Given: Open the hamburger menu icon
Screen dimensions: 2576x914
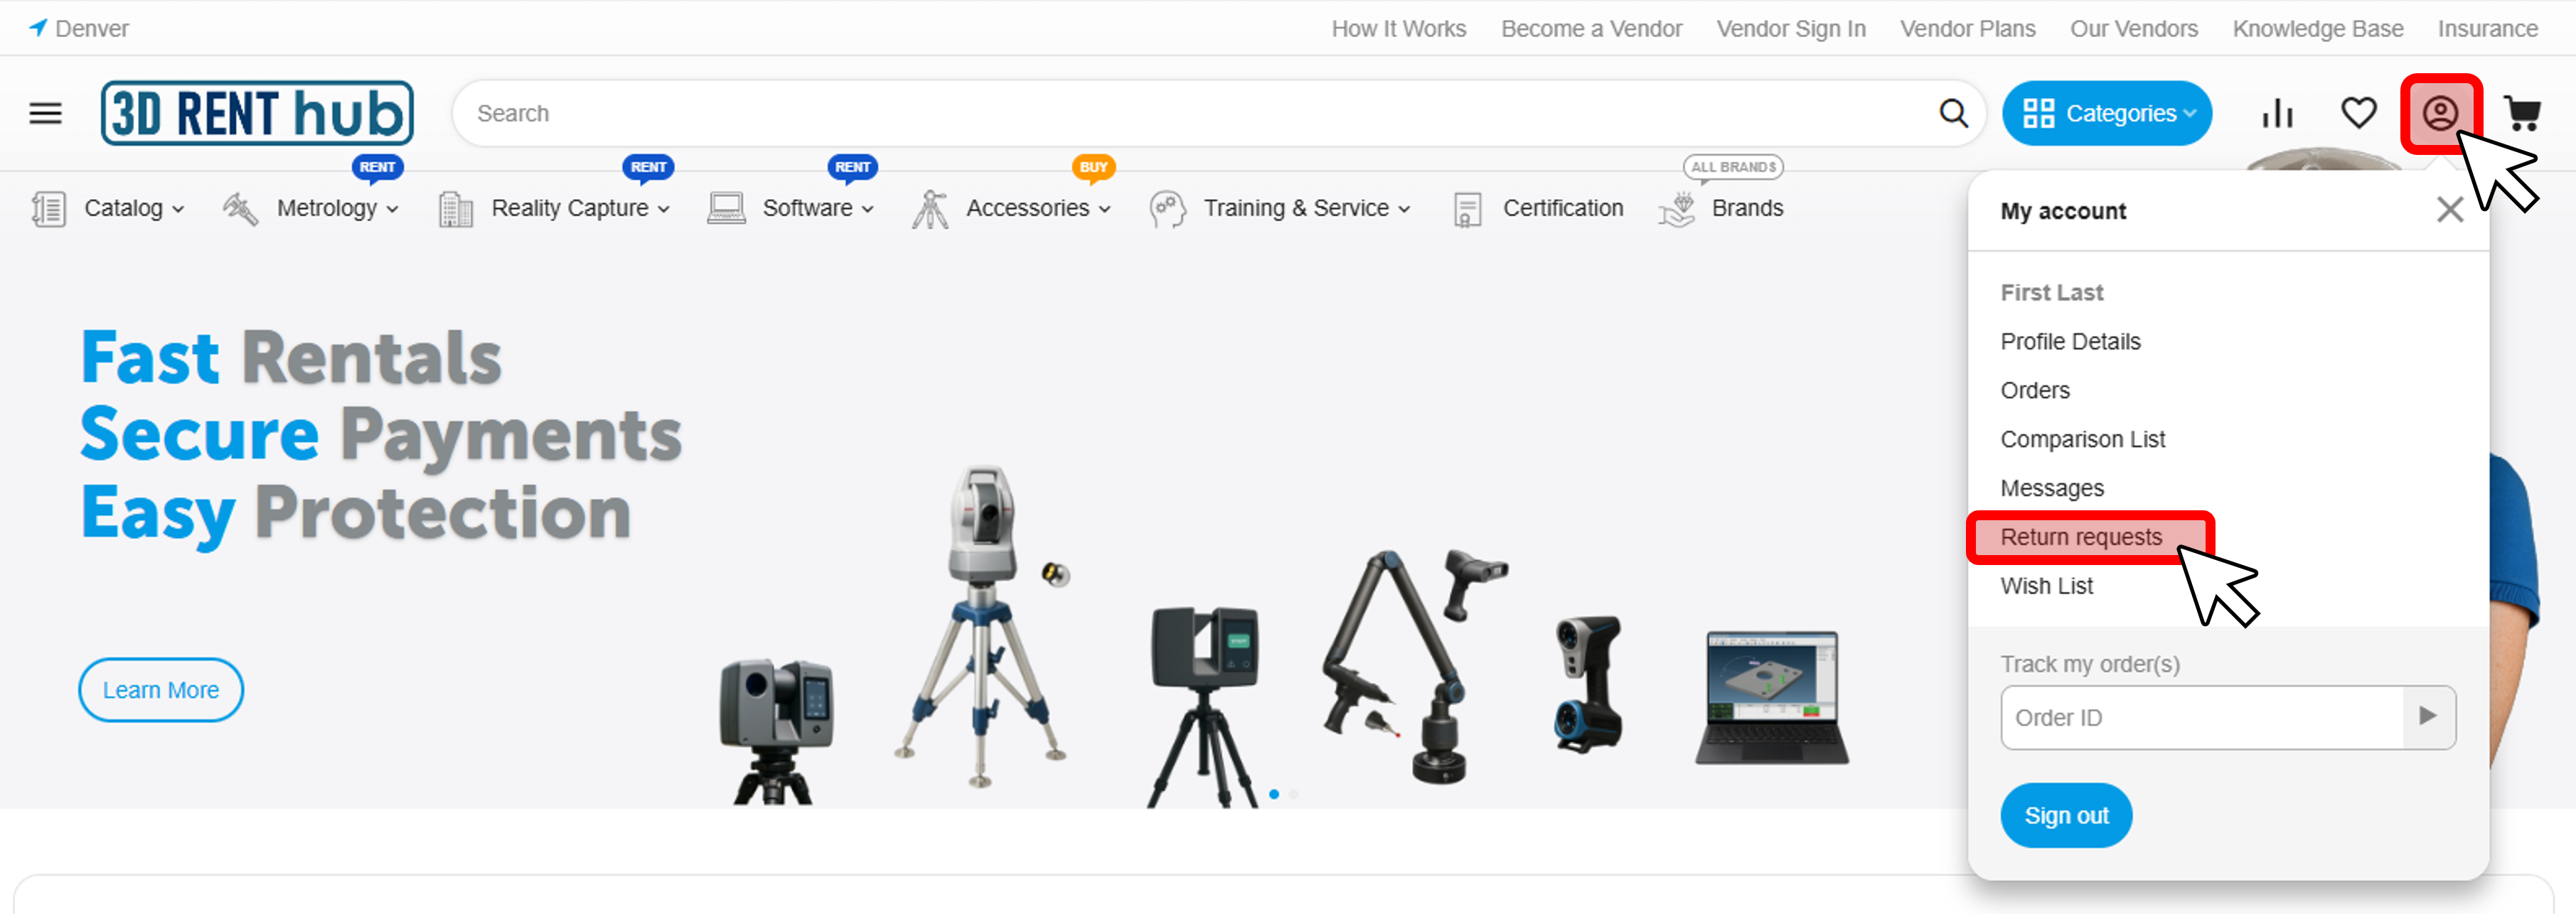Looking at the screenshot, I should (x=45, y=113).
